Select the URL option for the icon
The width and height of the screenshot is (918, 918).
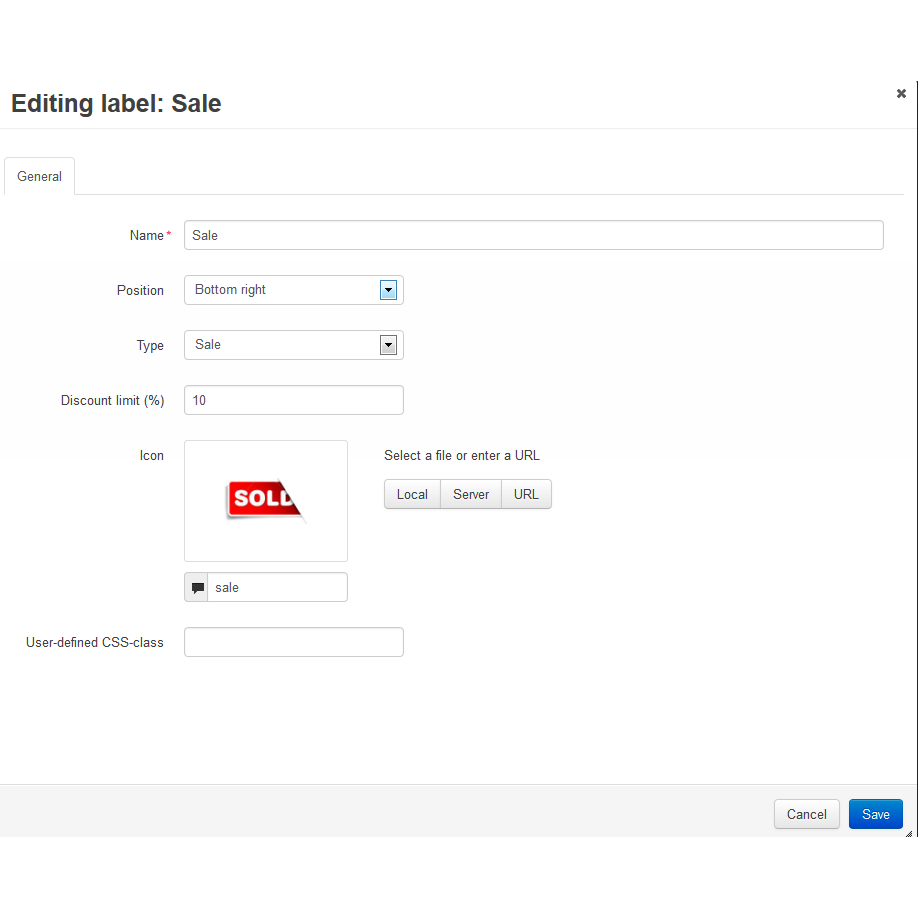coord(526,494)
